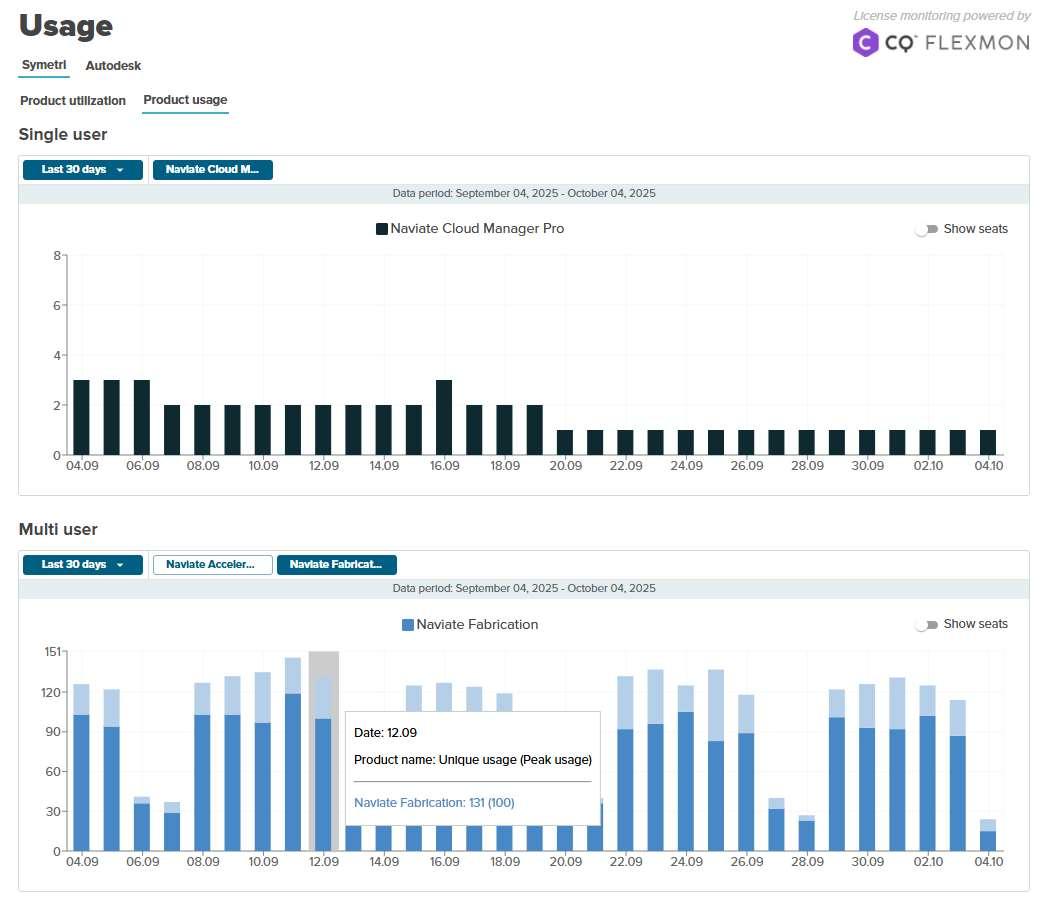Viewport: 1053px width, 900px height.
Task: Toggle Show seats in Multi user chart
Action: tap(927, 625)
